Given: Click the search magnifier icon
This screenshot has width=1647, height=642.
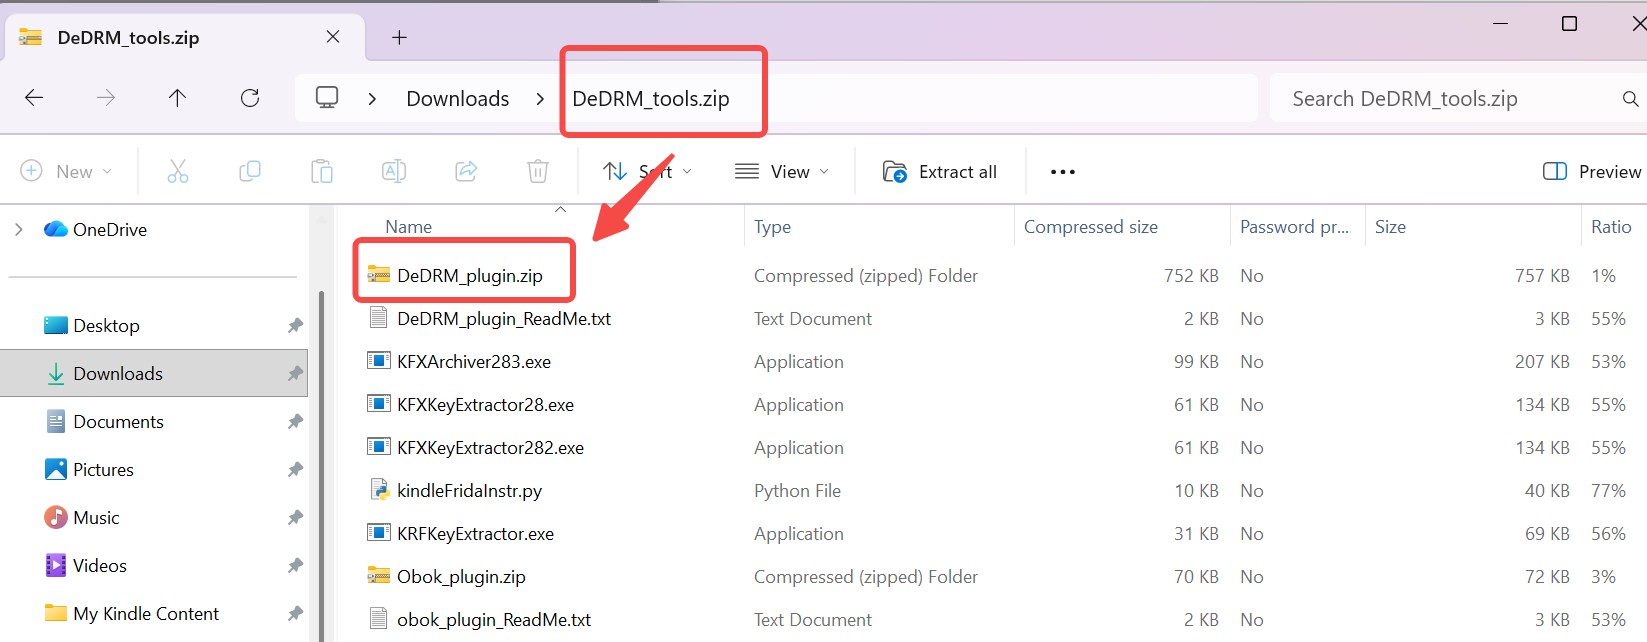Looking at the screenshot, I should click(x=1630, y=99).
